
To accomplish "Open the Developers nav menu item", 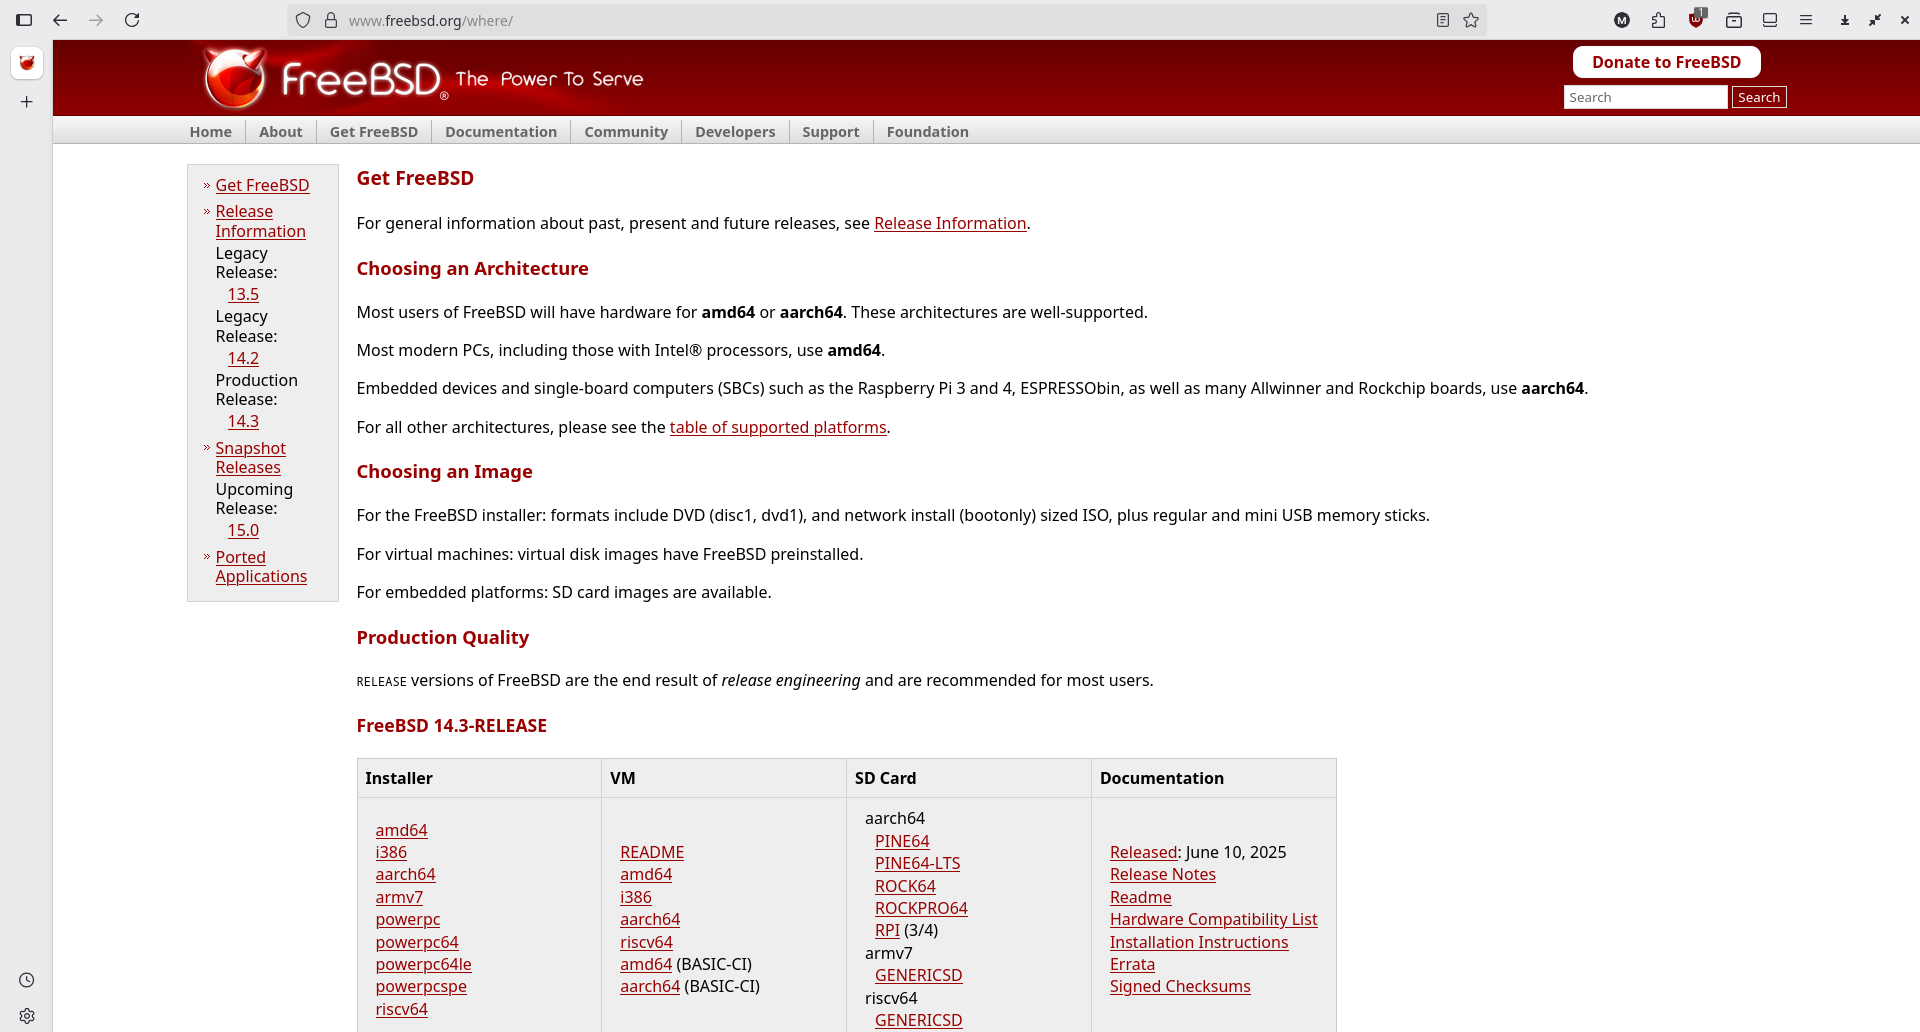I will (x=735, y=132).
